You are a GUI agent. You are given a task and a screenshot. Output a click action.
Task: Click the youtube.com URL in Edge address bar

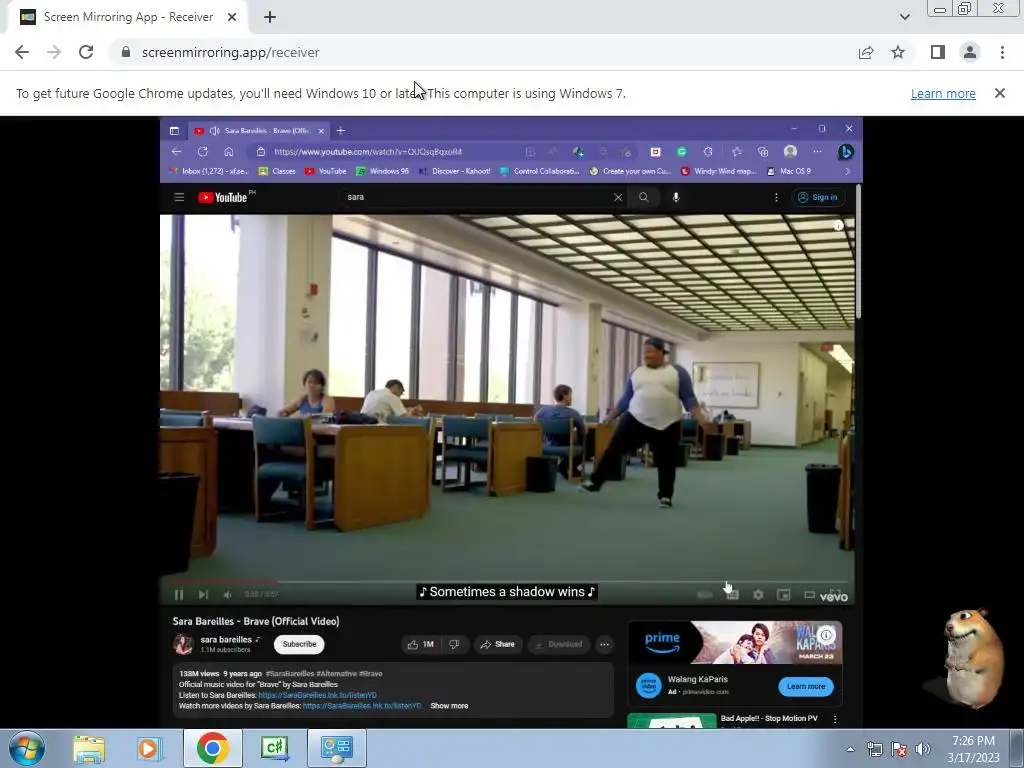click(368, 152)
